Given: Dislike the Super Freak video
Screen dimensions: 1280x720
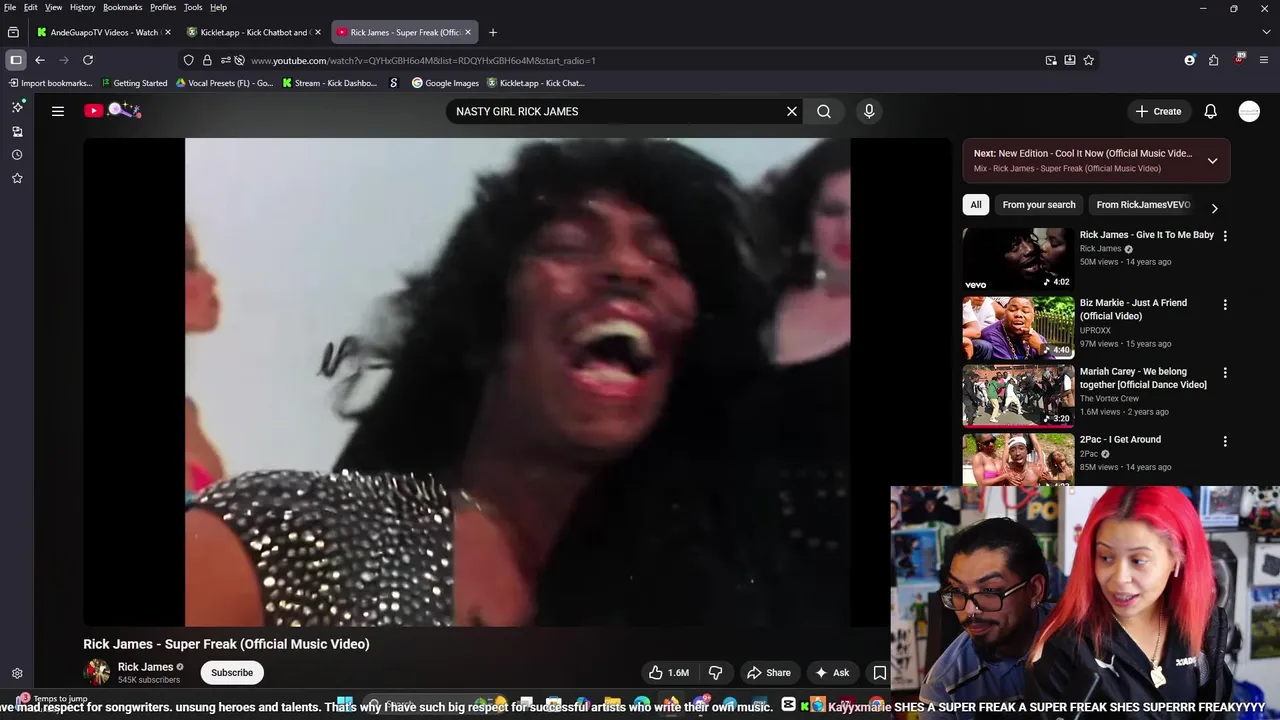Looking at the screenshot, I should pos(716,673).
